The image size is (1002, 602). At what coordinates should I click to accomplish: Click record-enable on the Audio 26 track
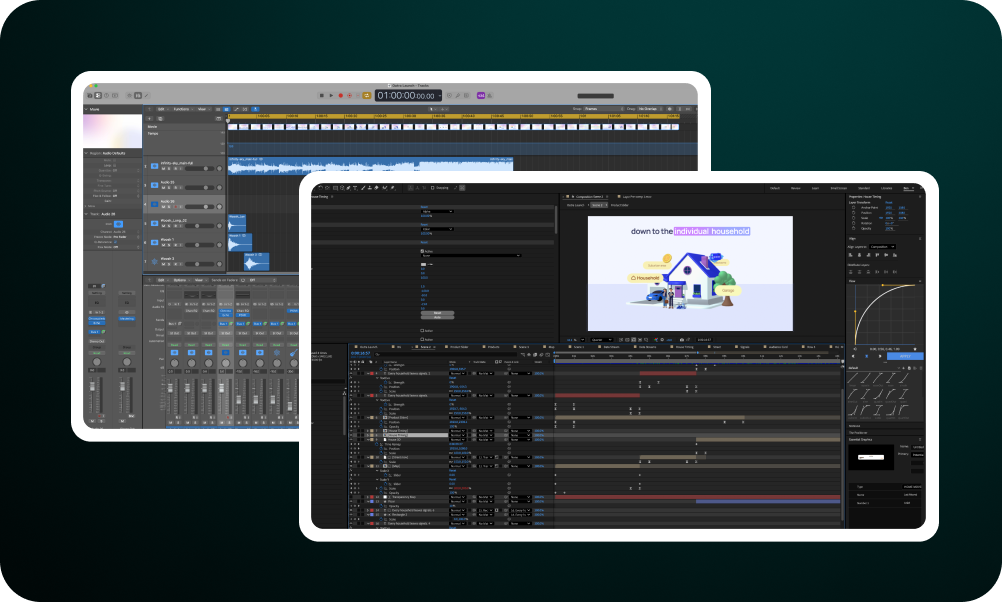point(176,206)
